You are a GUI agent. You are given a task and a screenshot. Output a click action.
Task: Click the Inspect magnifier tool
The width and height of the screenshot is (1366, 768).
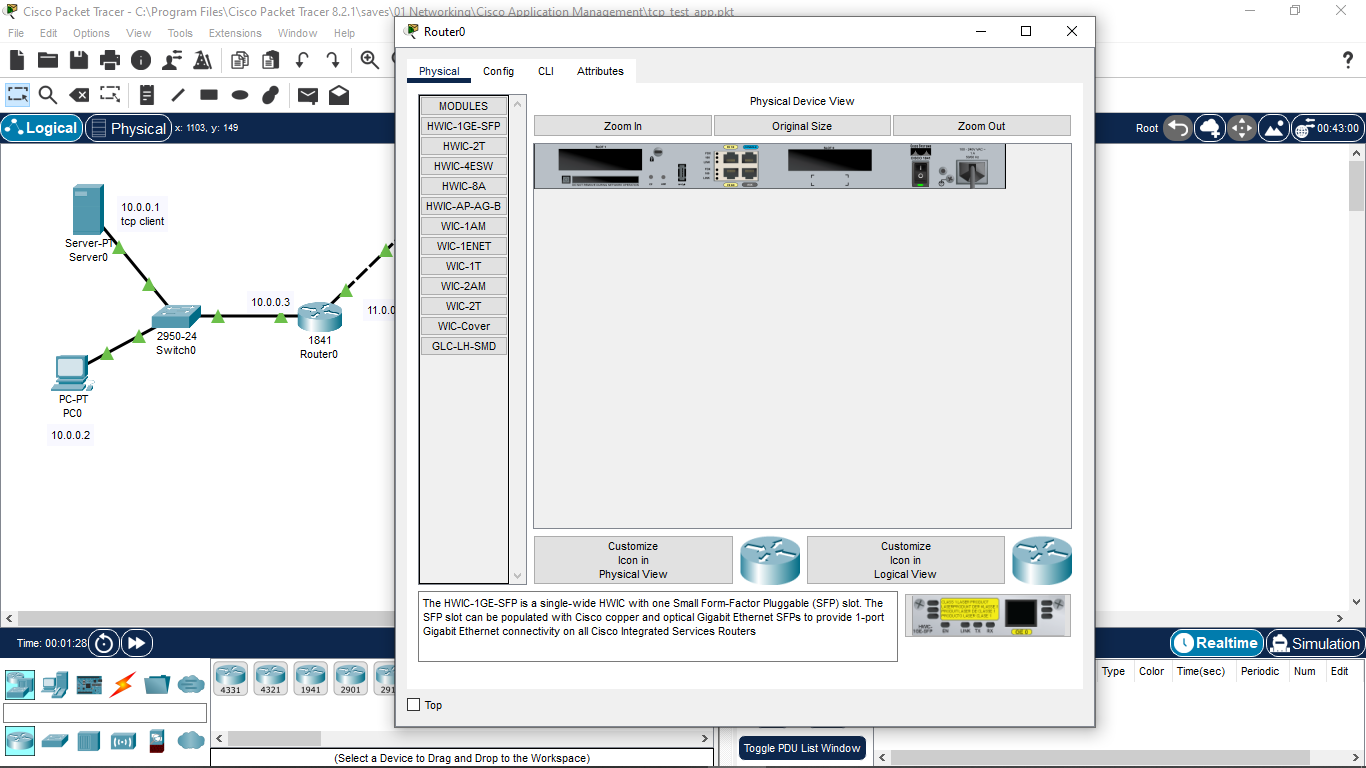point(48,95)
